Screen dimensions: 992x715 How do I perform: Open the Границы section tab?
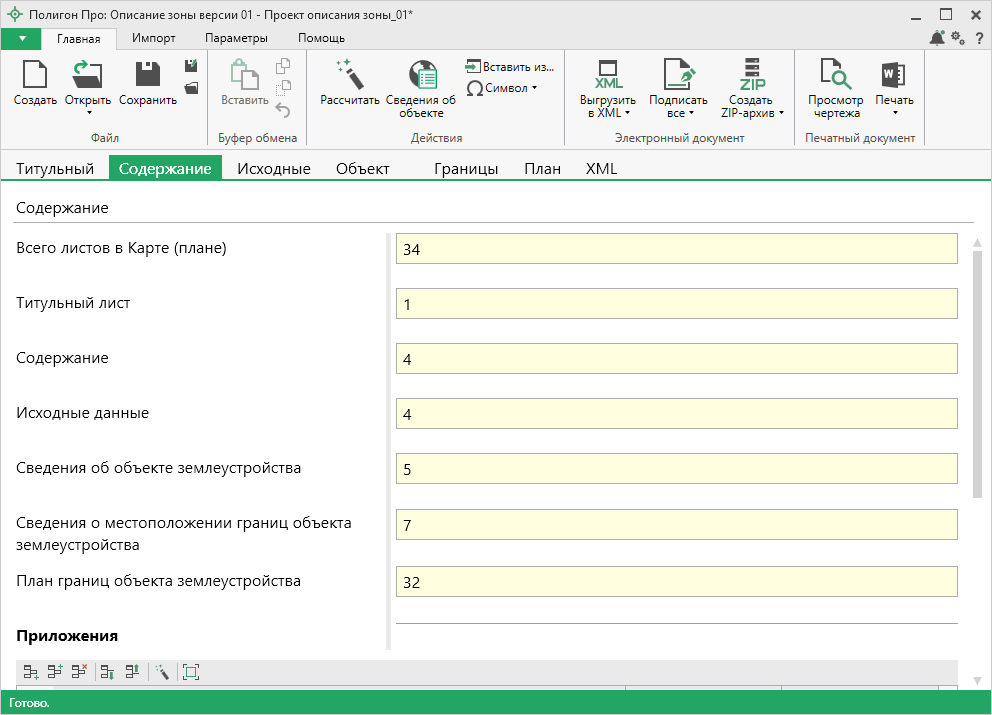click(466, 169)
